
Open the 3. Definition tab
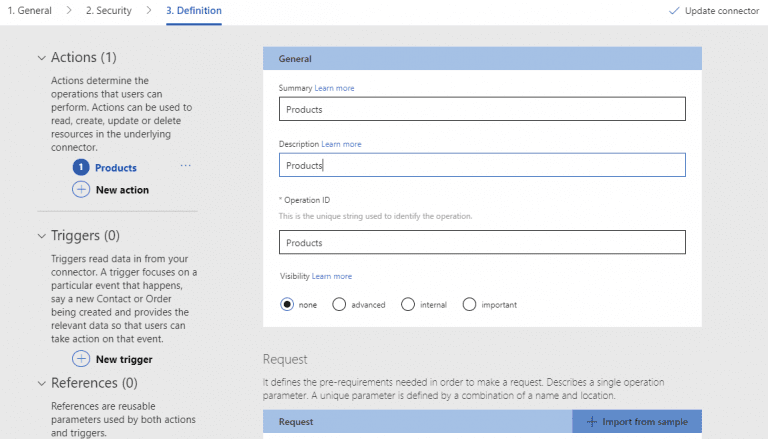[x=193, y=11]
